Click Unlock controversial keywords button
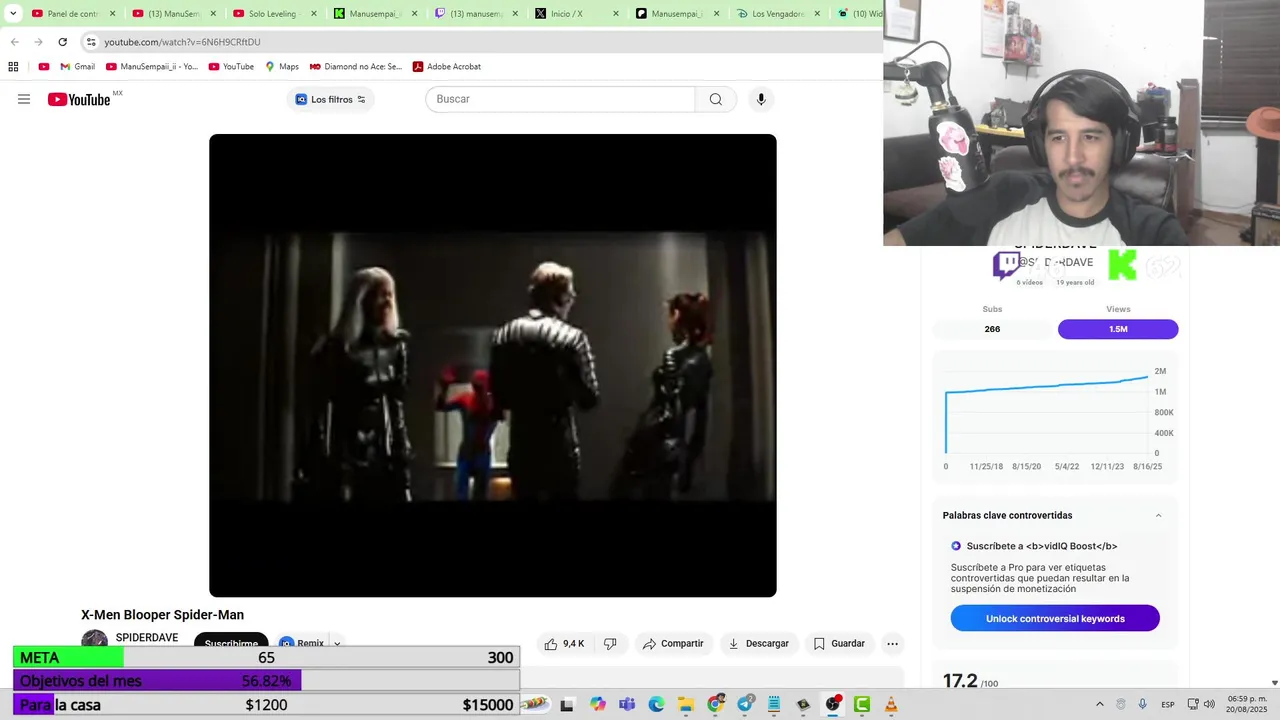Screen dimensions: 1280x720 (x=1055, y=618)
